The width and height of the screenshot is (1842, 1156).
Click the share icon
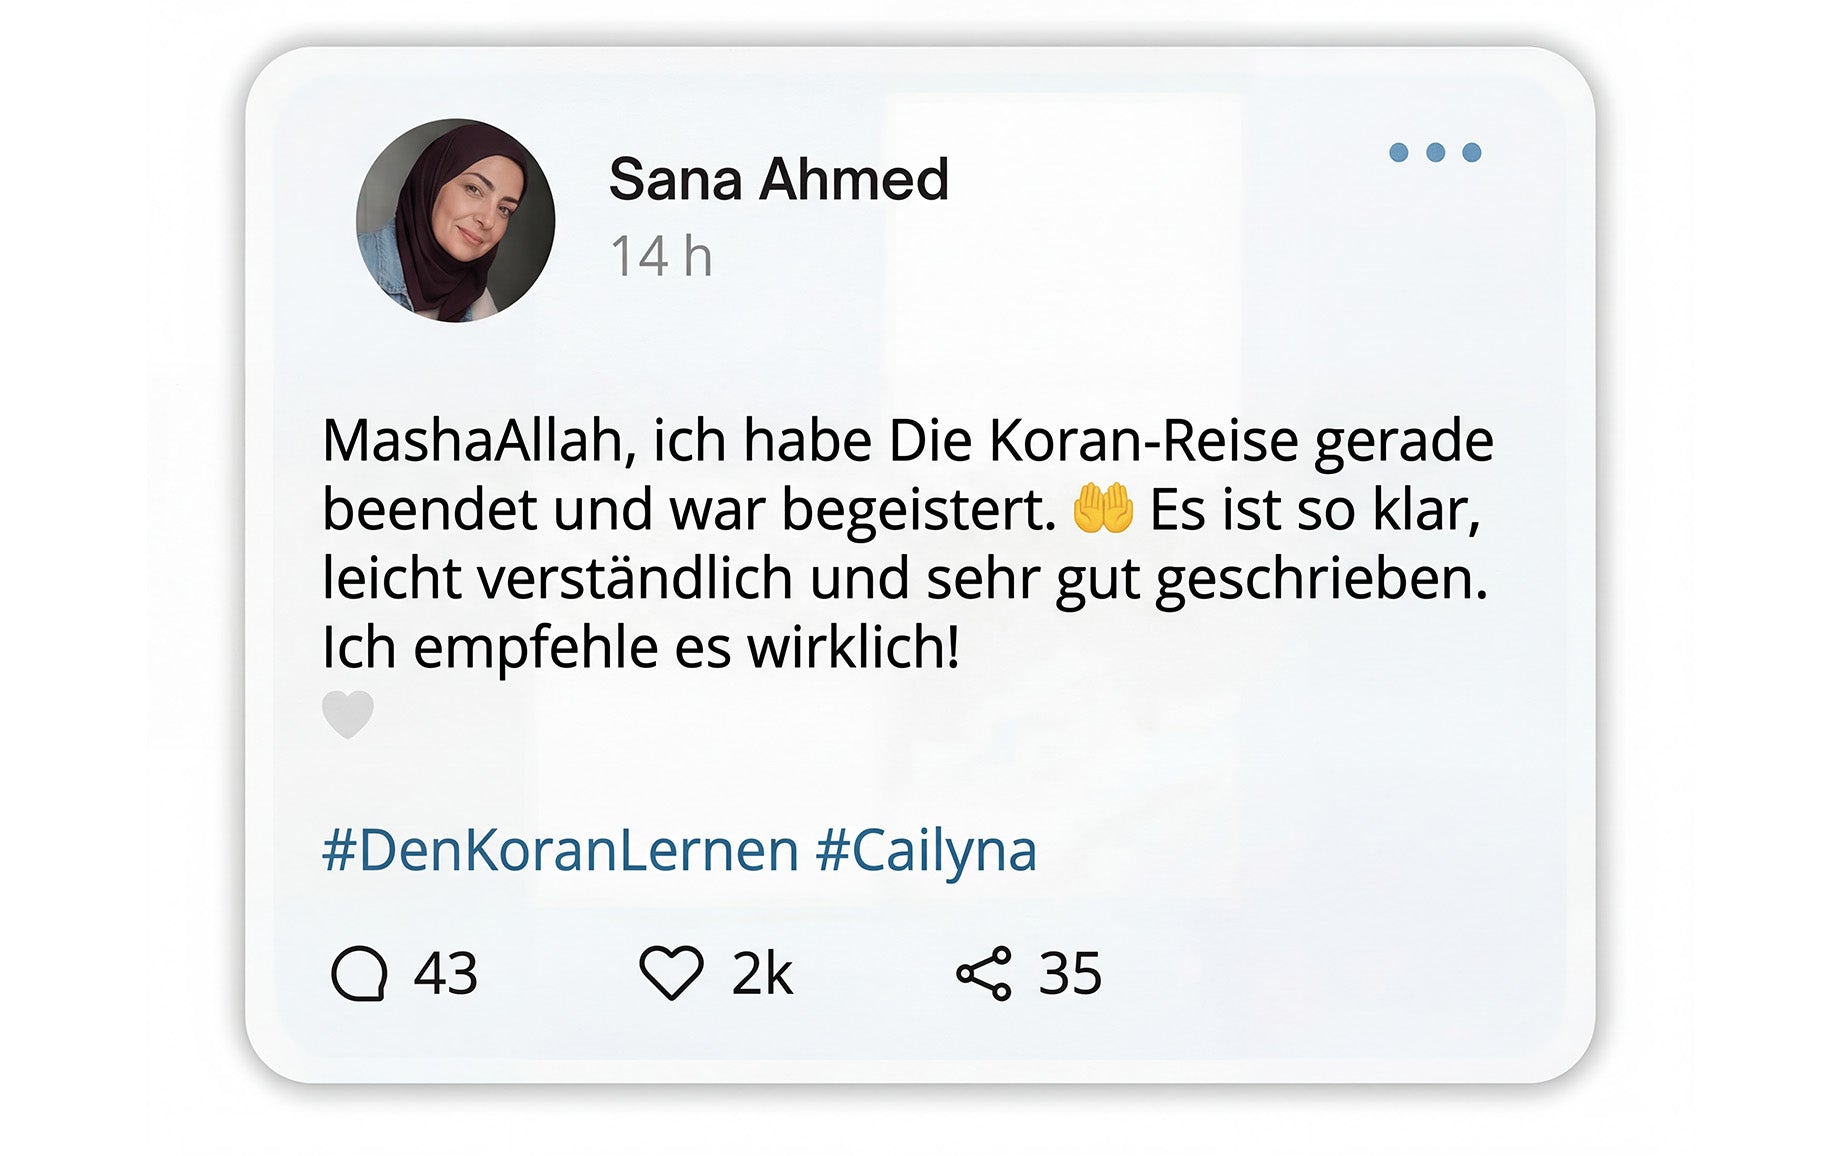984,974
